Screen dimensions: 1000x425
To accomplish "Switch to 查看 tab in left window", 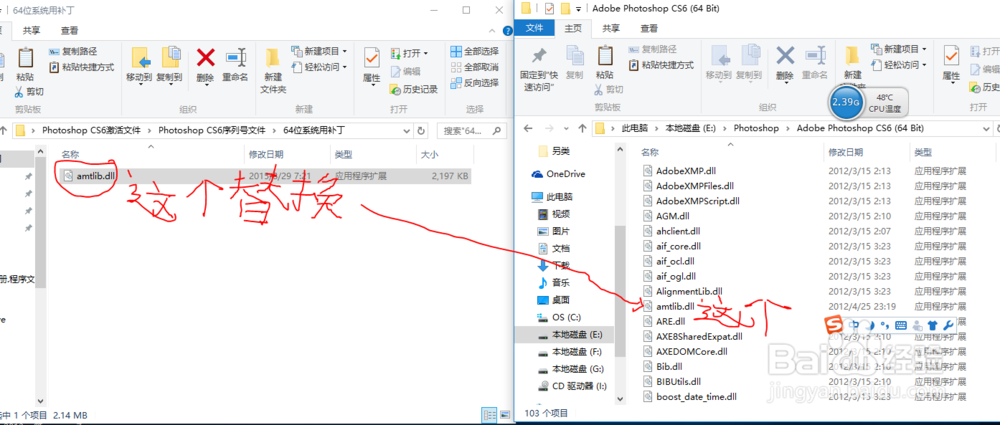I will click(x=70, y=30).
